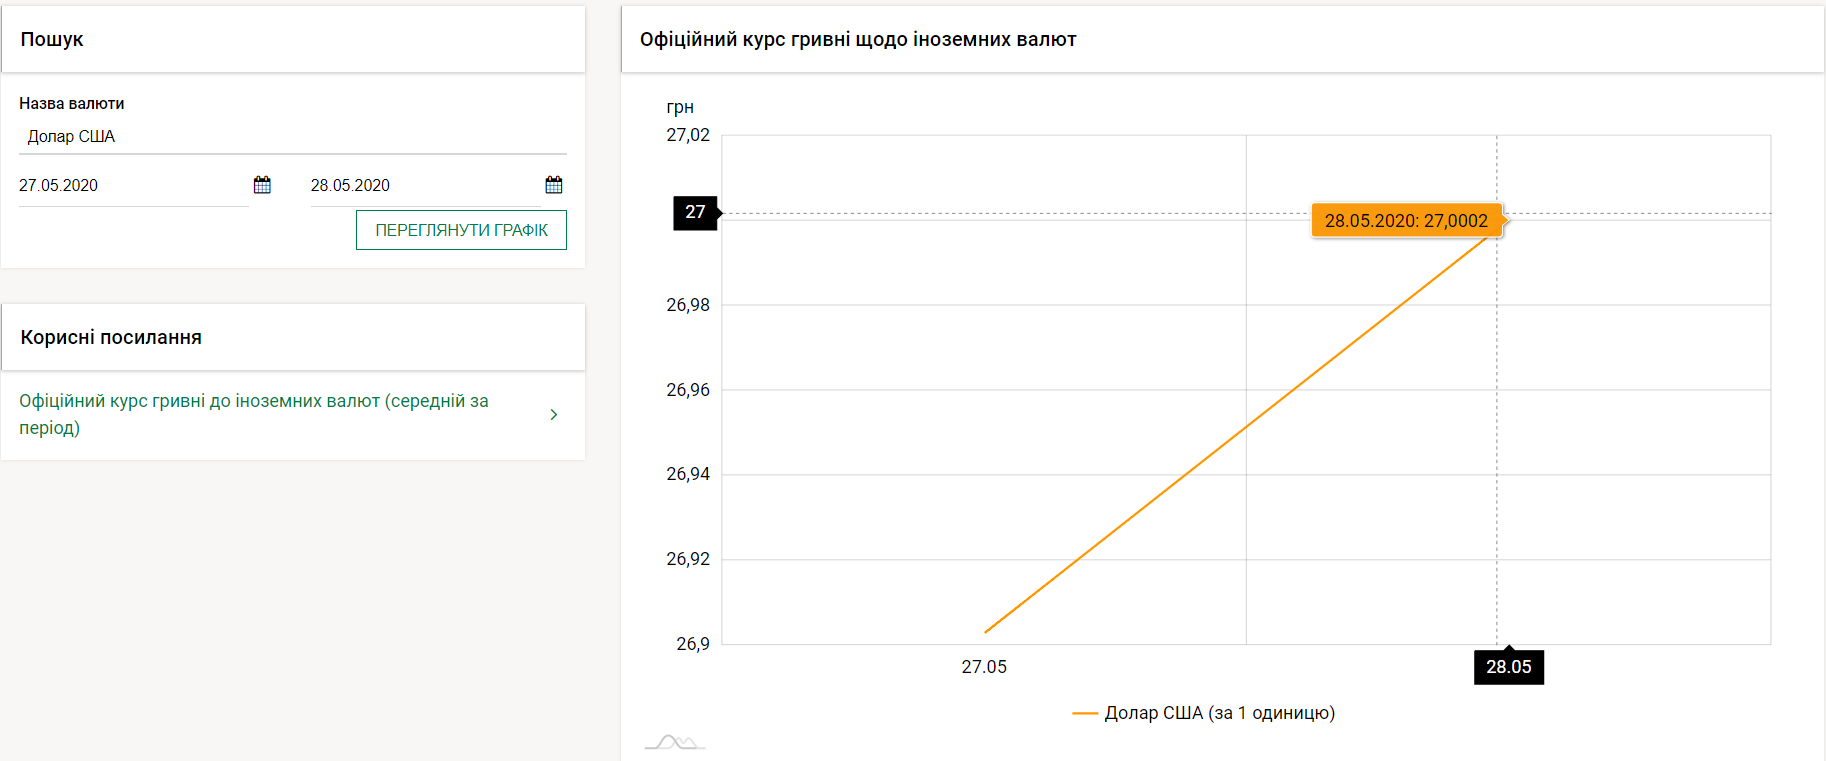The width and height of the screenshot is (1826, 761).
Task: Click the 26,98 axis value
Action: (x=688, y=305)
